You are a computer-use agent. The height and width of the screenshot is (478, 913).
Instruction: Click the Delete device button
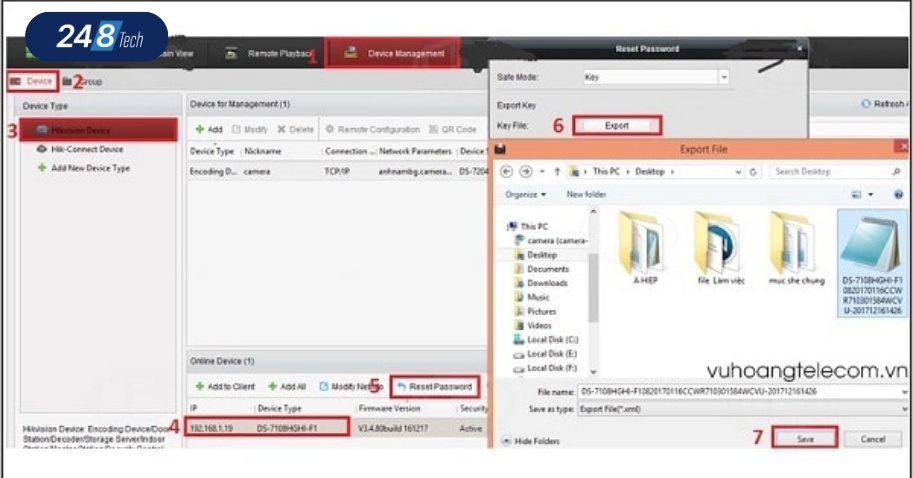point(295,129)
